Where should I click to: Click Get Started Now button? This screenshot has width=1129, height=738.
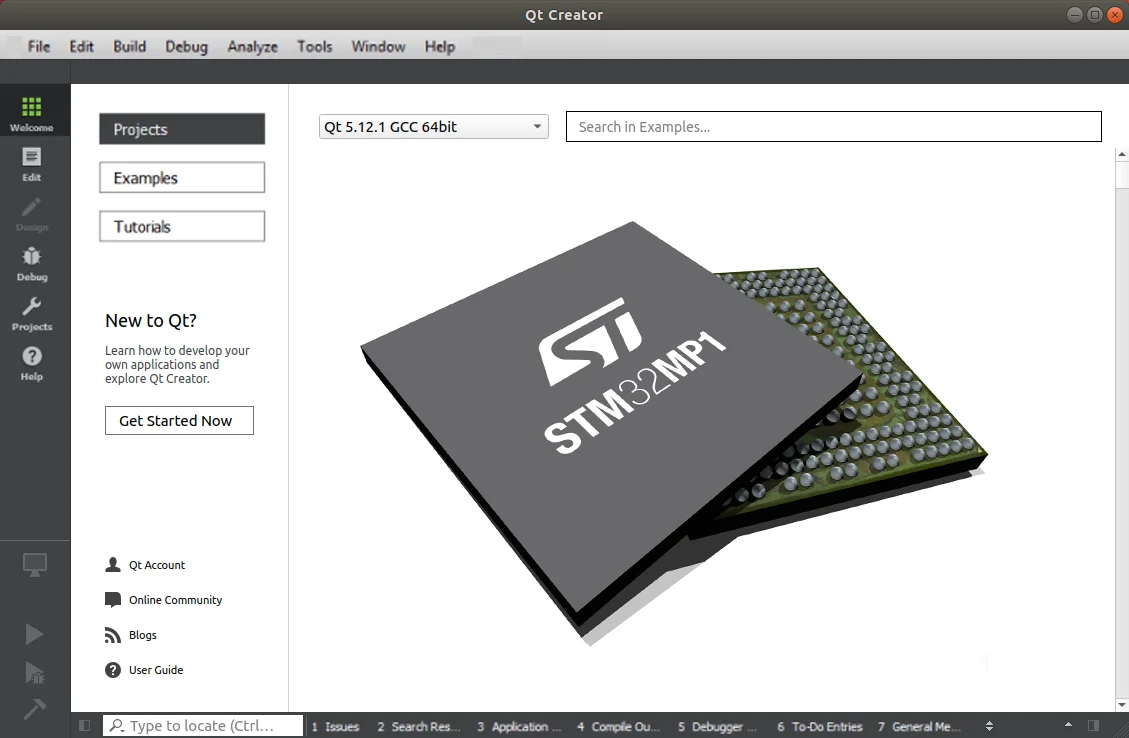pos(179,421)
